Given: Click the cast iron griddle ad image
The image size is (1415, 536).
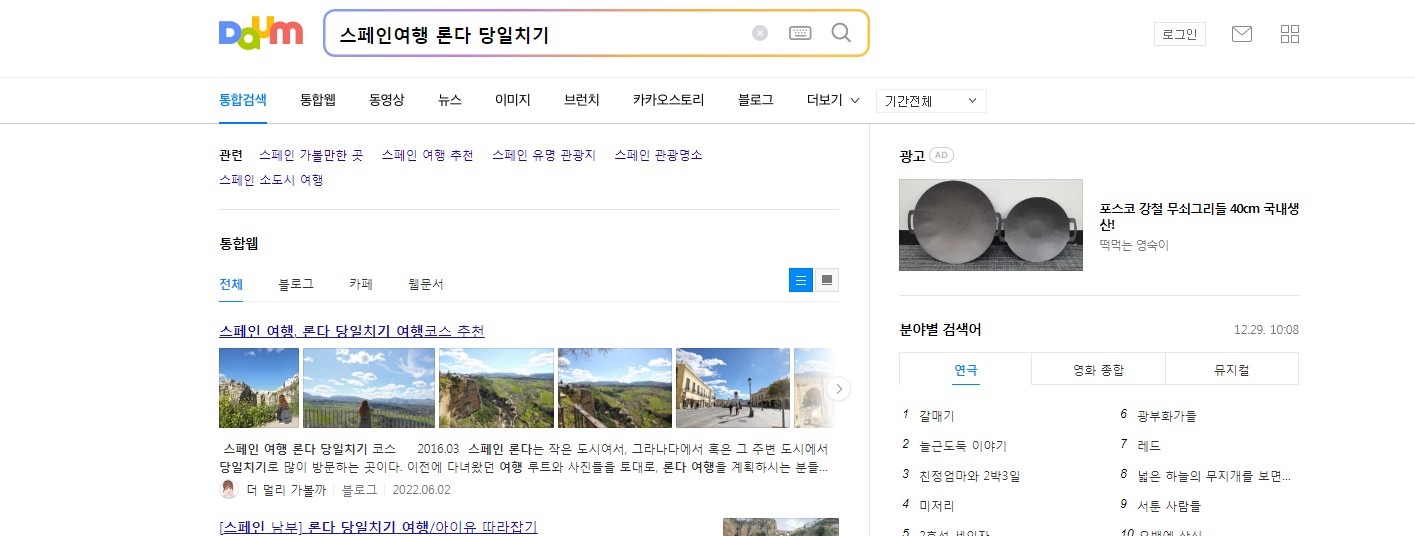Looking at the screenshot, I should tap(990, 225).
